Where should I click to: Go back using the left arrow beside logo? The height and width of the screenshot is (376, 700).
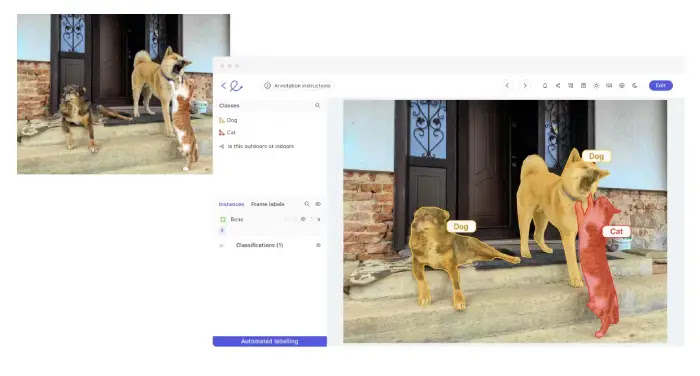[224, 85]
